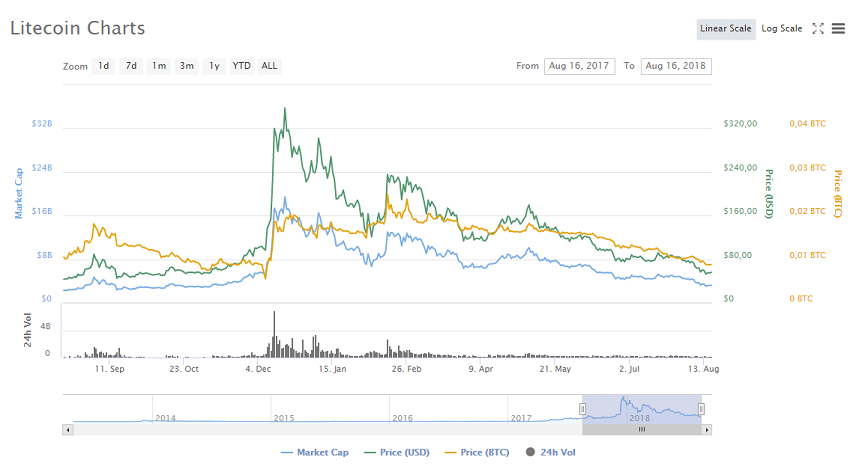Open the chart hamburger menu
Screen dimensions: 850x466
838,28
